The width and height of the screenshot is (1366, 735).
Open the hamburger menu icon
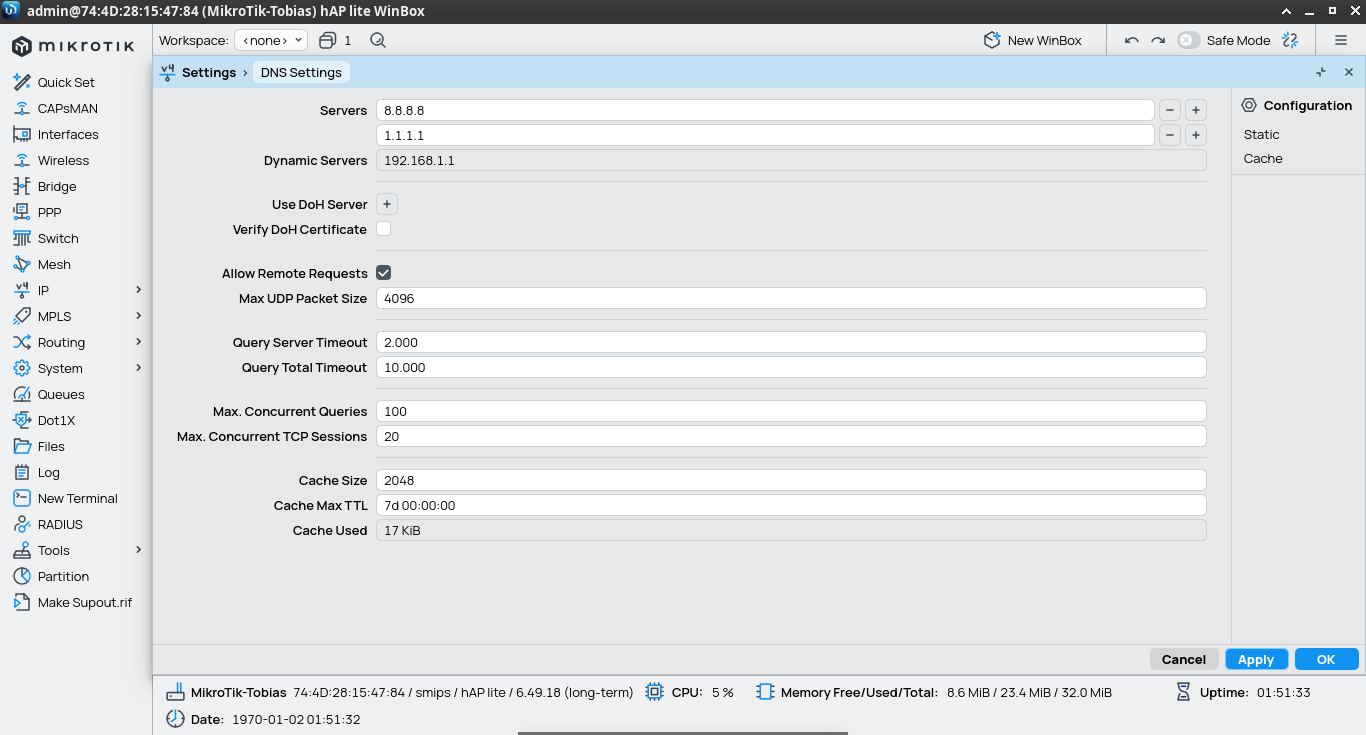point(1341,41)
